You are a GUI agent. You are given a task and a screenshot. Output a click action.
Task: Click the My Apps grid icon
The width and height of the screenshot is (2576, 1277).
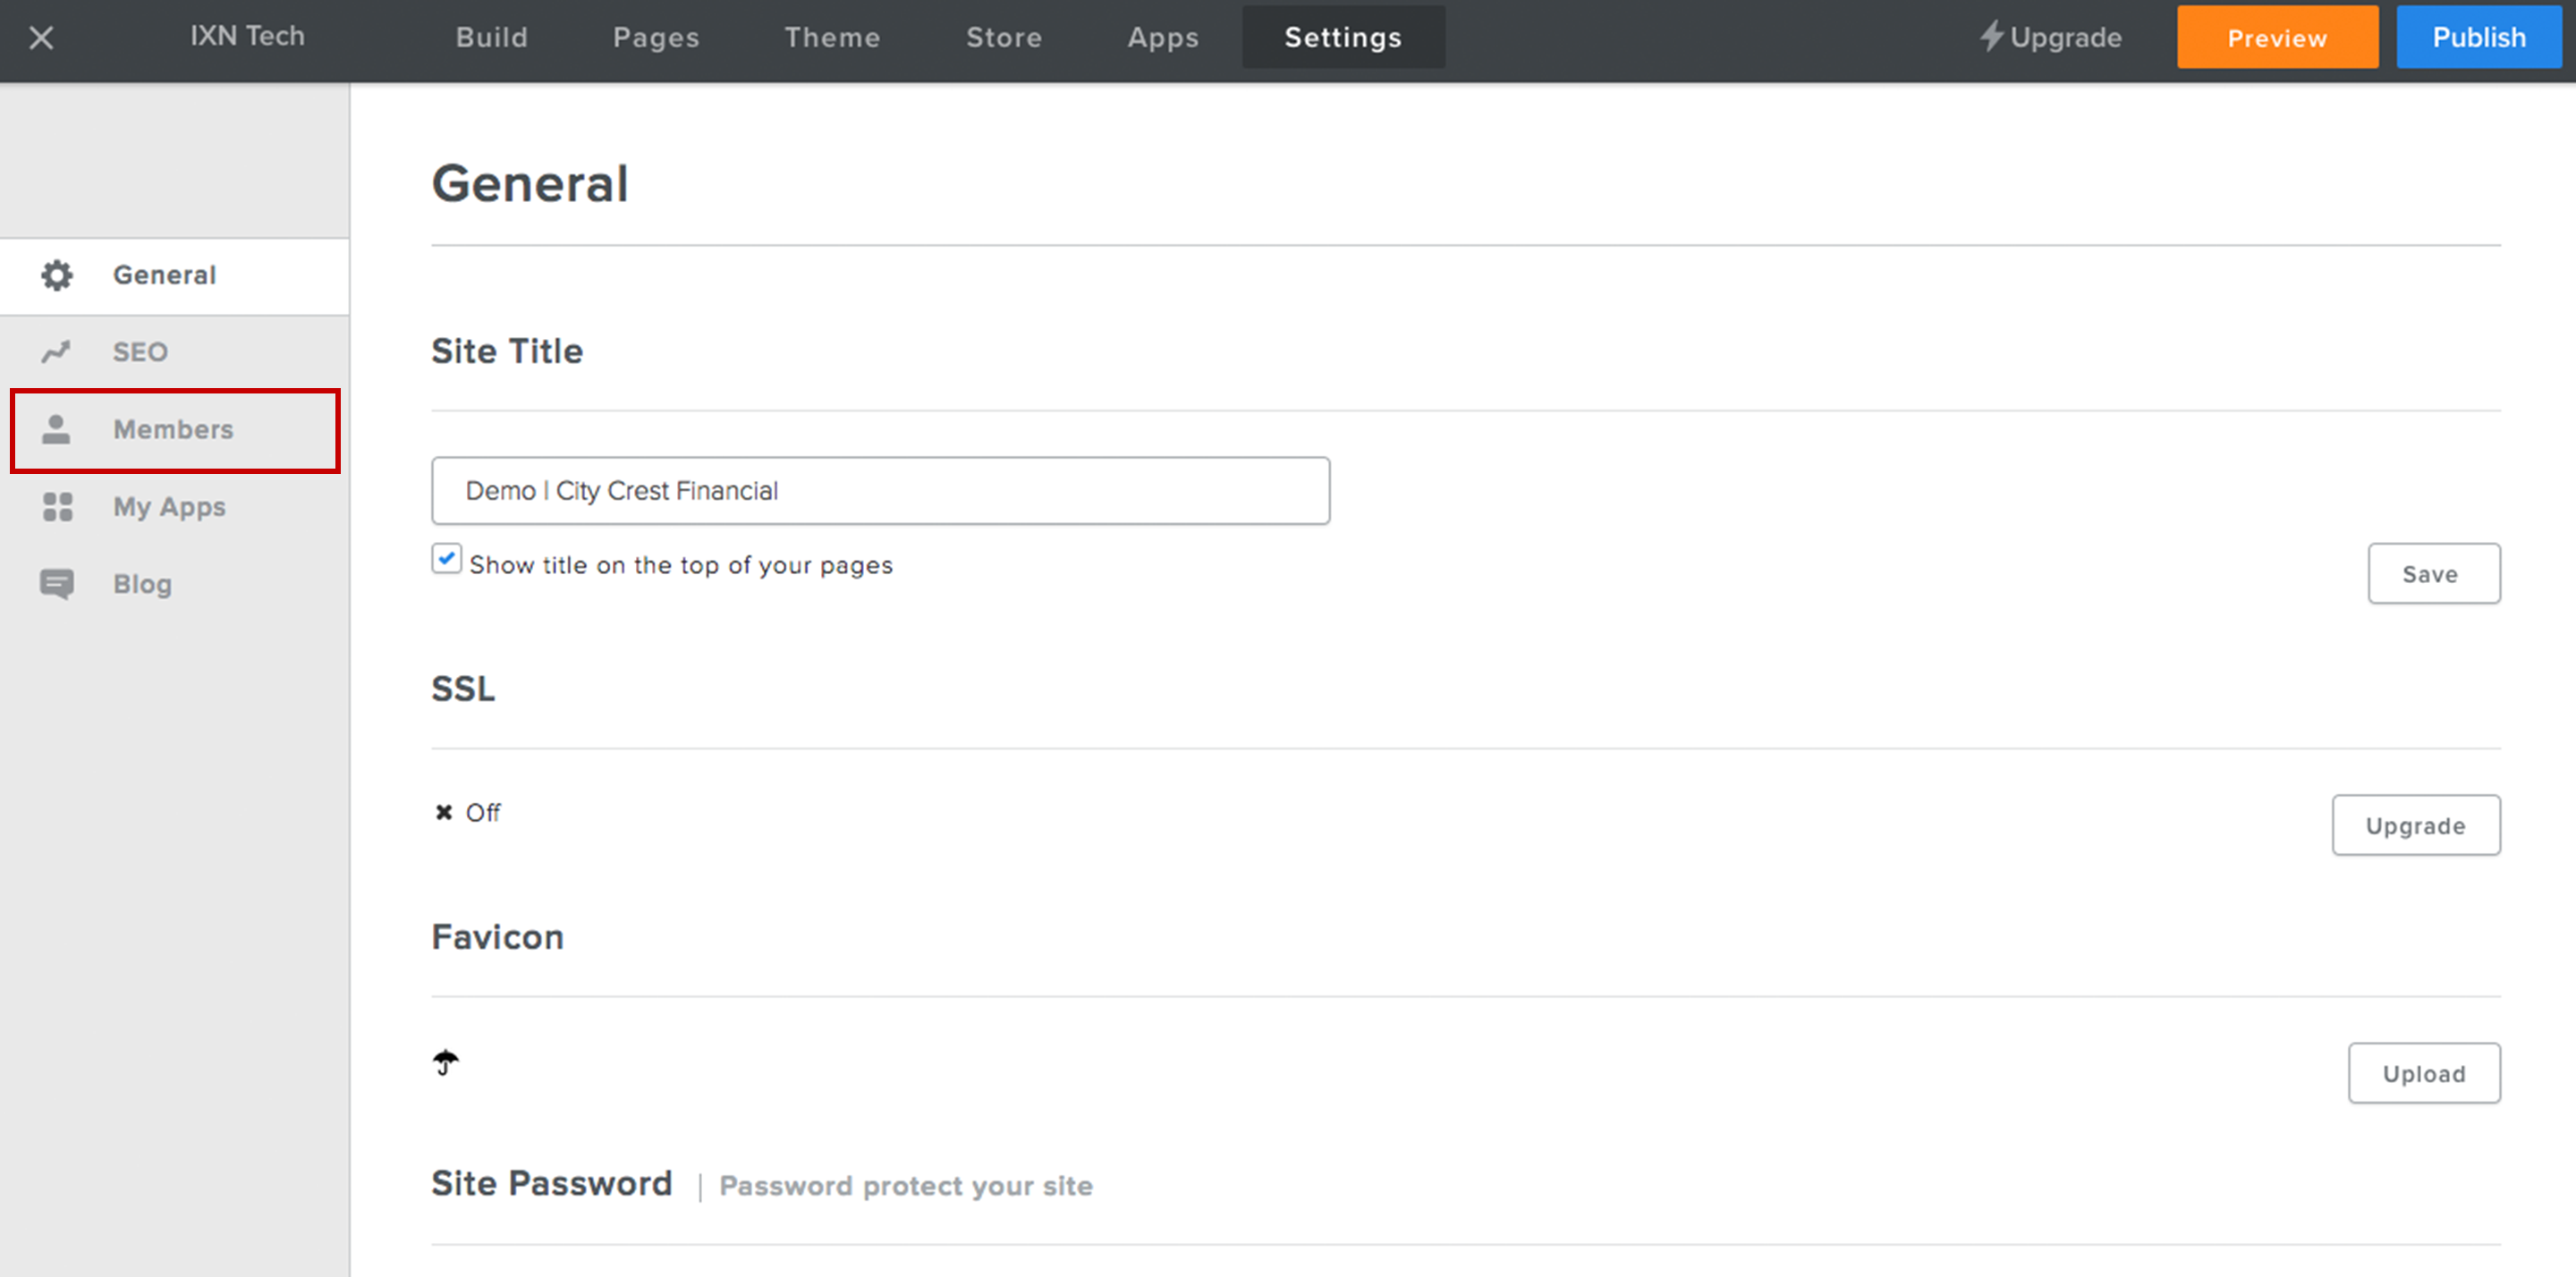point(57,506)
